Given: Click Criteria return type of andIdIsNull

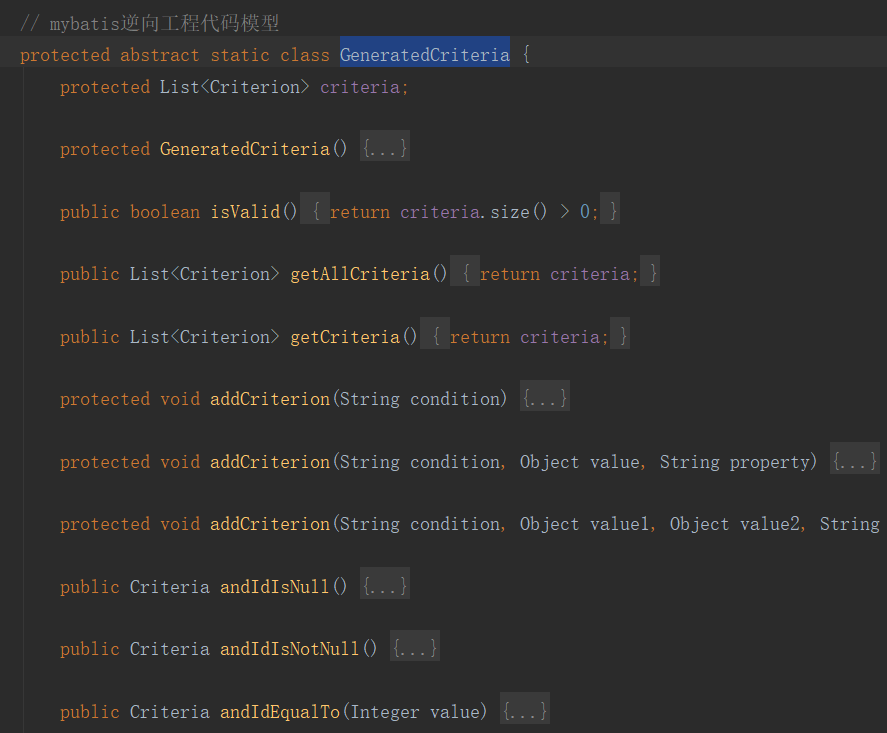Looking at the screenshot, I should tap(170, 587).
